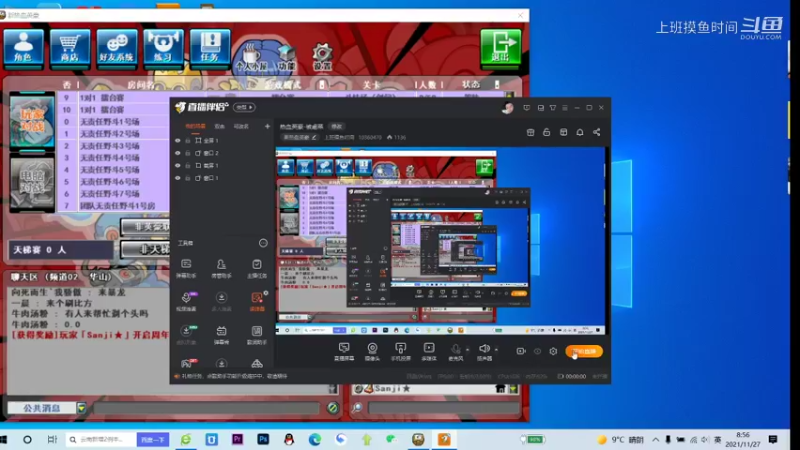
Task: Open the 弹幕助手 danmaku assistant tool
Action: coord(186,268)
